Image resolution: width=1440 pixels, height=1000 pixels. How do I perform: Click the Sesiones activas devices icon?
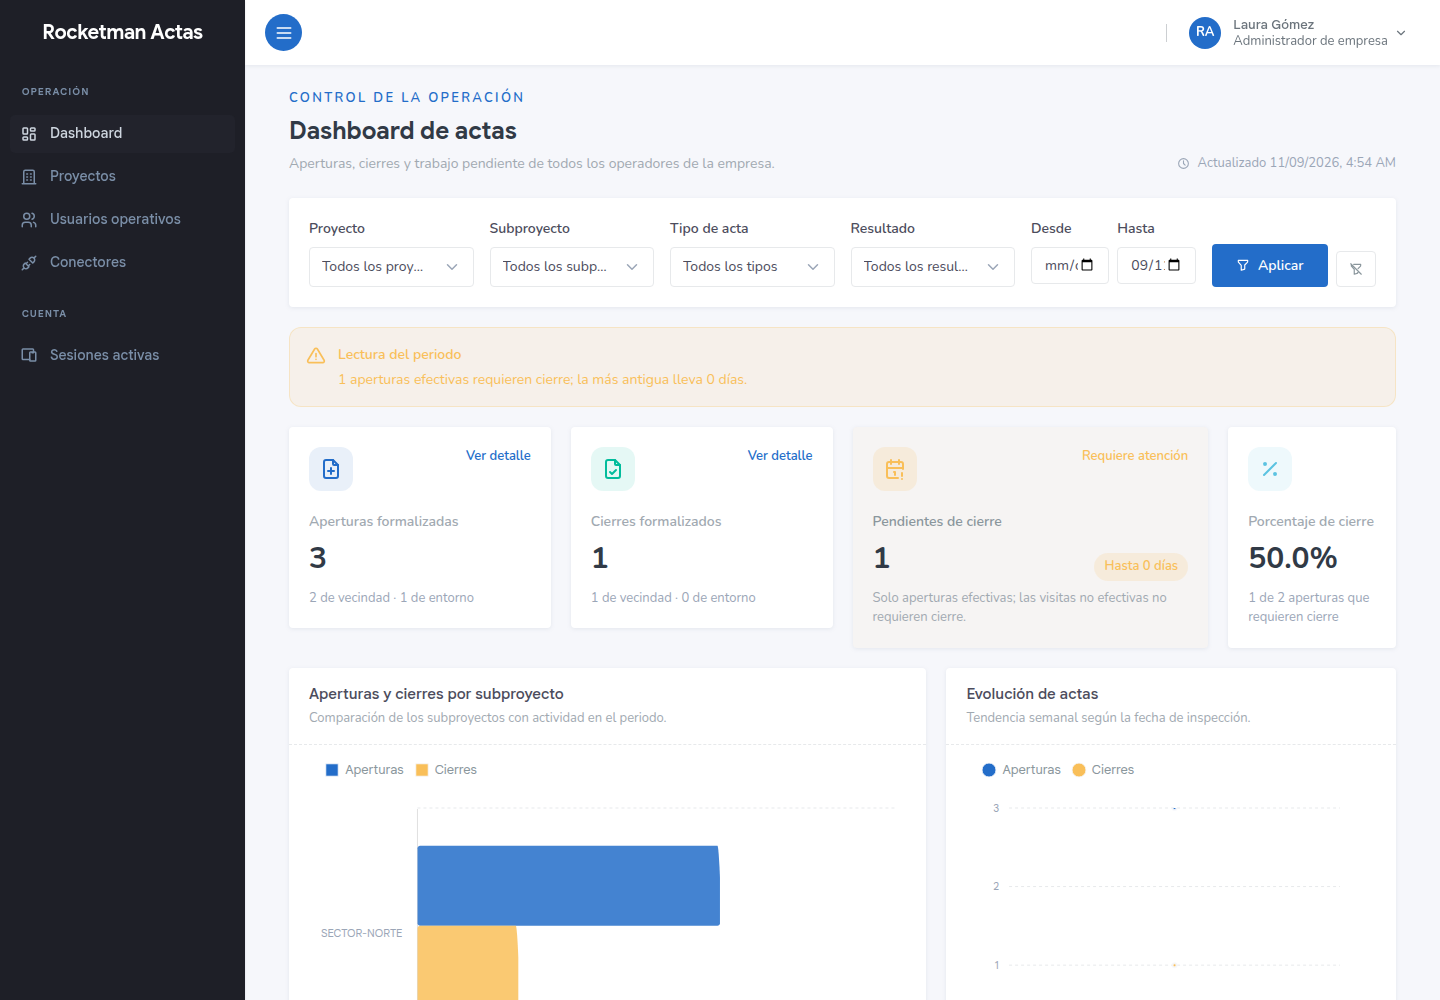pyautogui.click(x=29, y=355)
